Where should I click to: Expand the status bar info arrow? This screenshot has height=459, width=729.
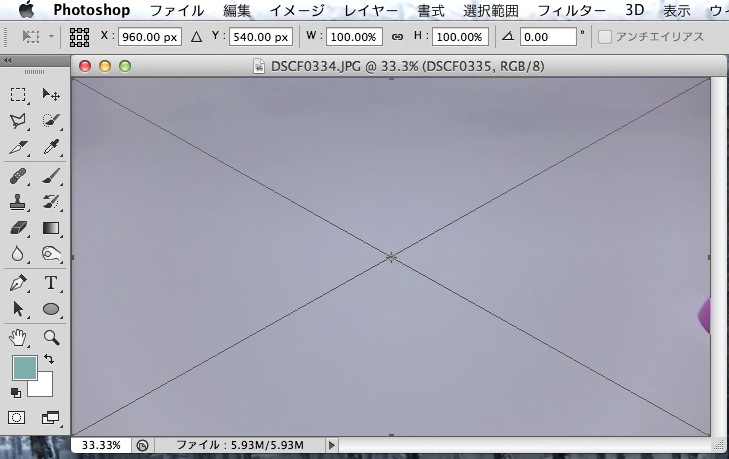click(x=331, y=445)
